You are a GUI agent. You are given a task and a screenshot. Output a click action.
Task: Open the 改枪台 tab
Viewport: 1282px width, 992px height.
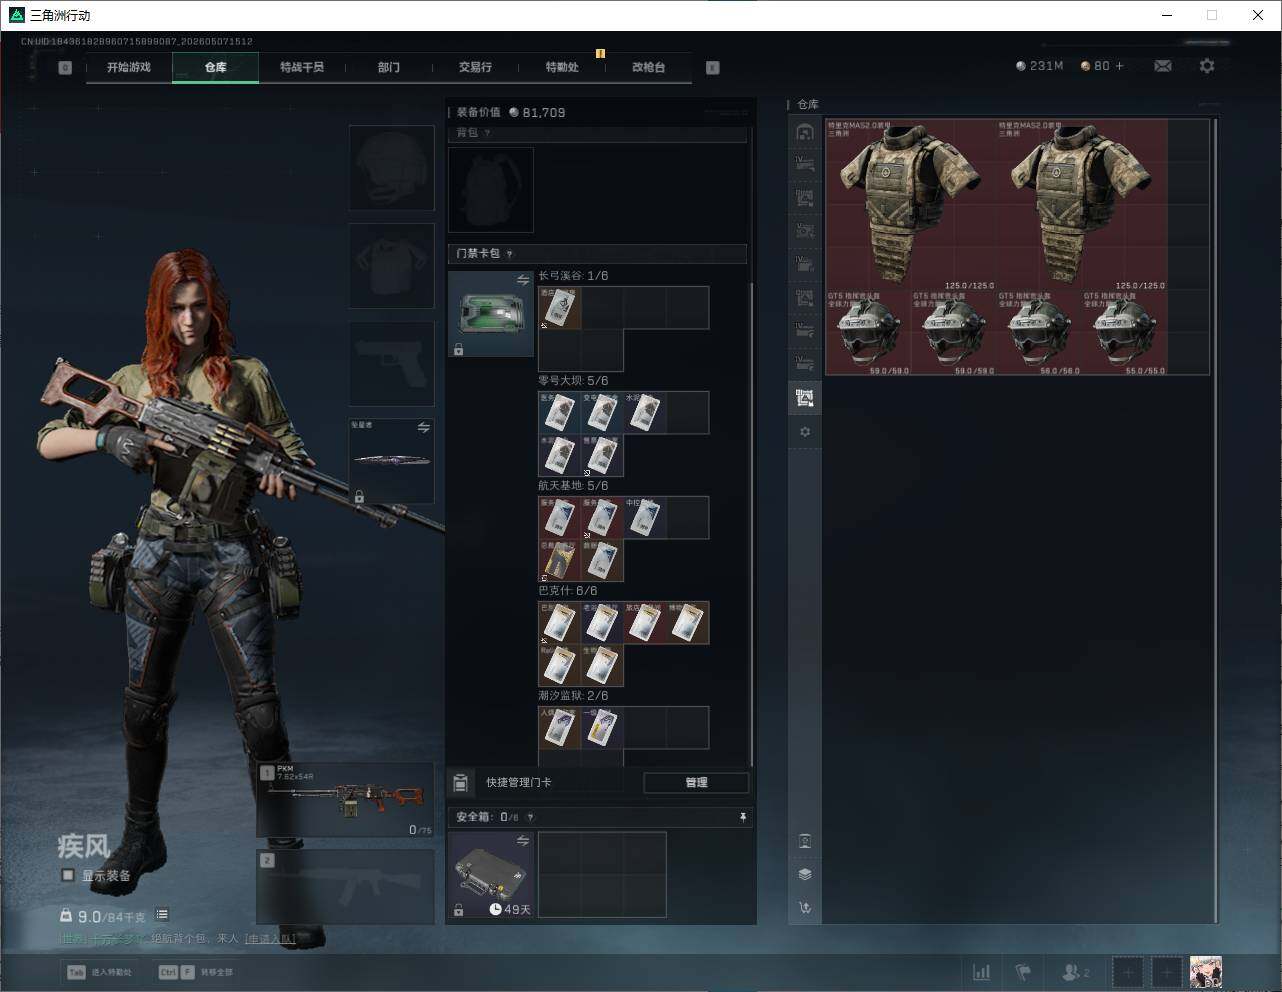(x=648, y=67)
